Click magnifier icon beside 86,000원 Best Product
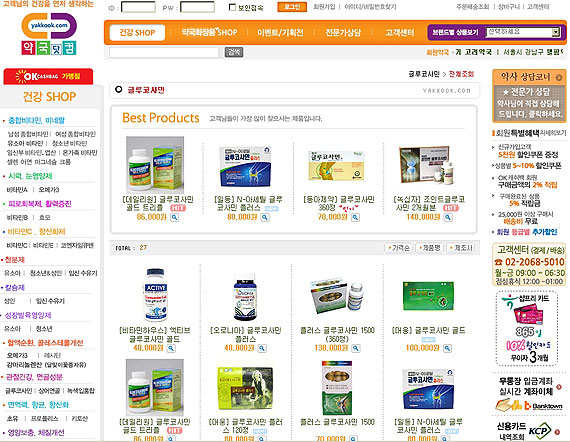 [x=174, y=217]
